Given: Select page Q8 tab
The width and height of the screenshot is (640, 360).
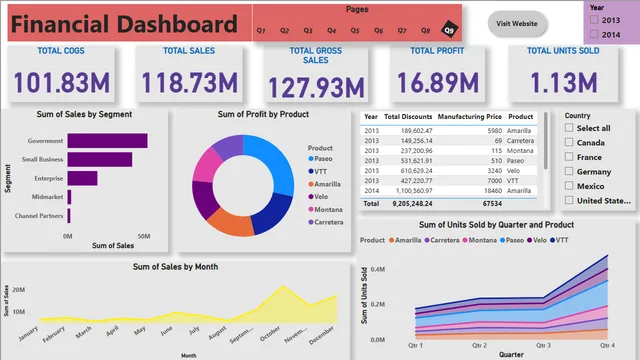Looking at the screenshot, I should click(425, 31).
